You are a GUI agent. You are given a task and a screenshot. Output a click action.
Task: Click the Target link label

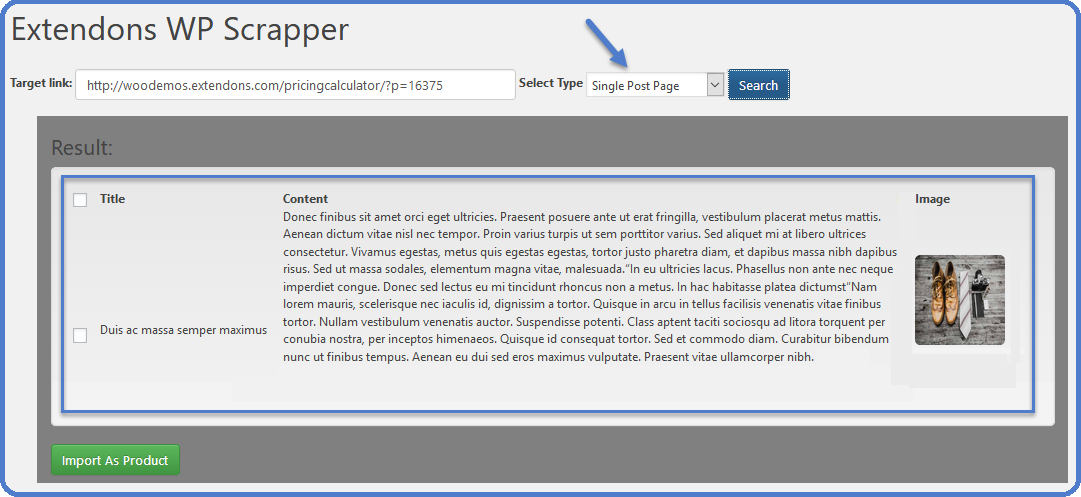coord(41,83)
